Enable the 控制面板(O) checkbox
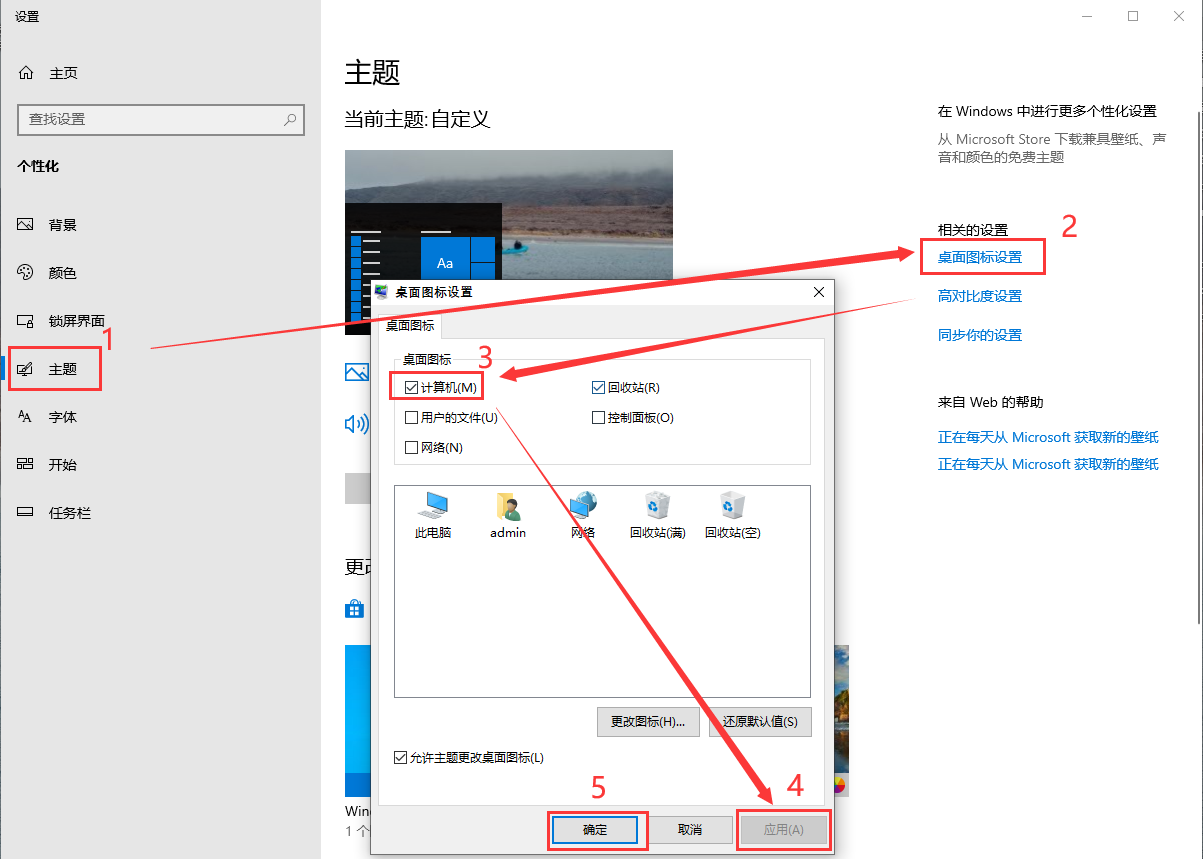 point(598,417)
